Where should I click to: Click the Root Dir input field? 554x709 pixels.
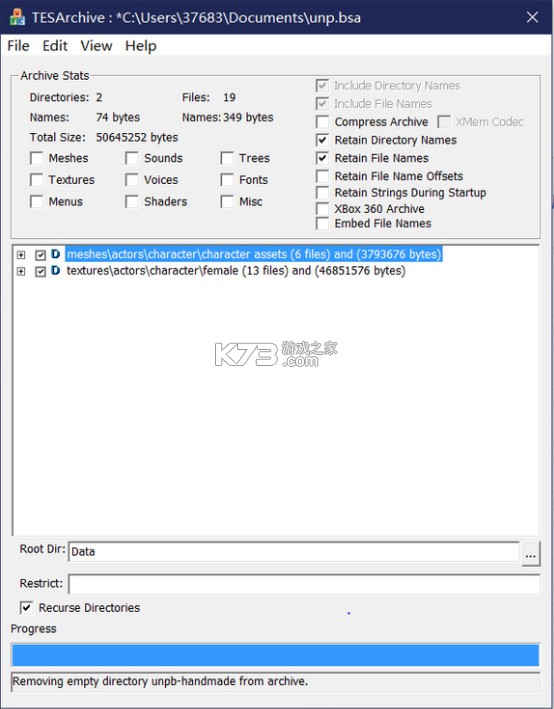point(294,552)
